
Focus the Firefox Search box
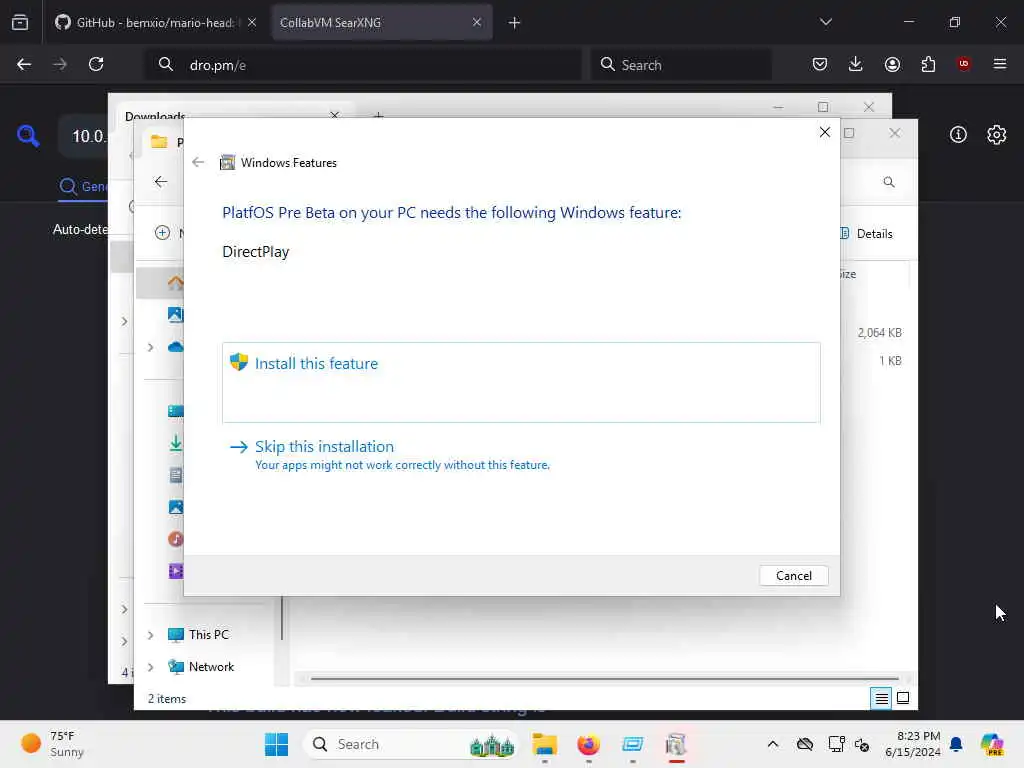click(x=681, y=65)
